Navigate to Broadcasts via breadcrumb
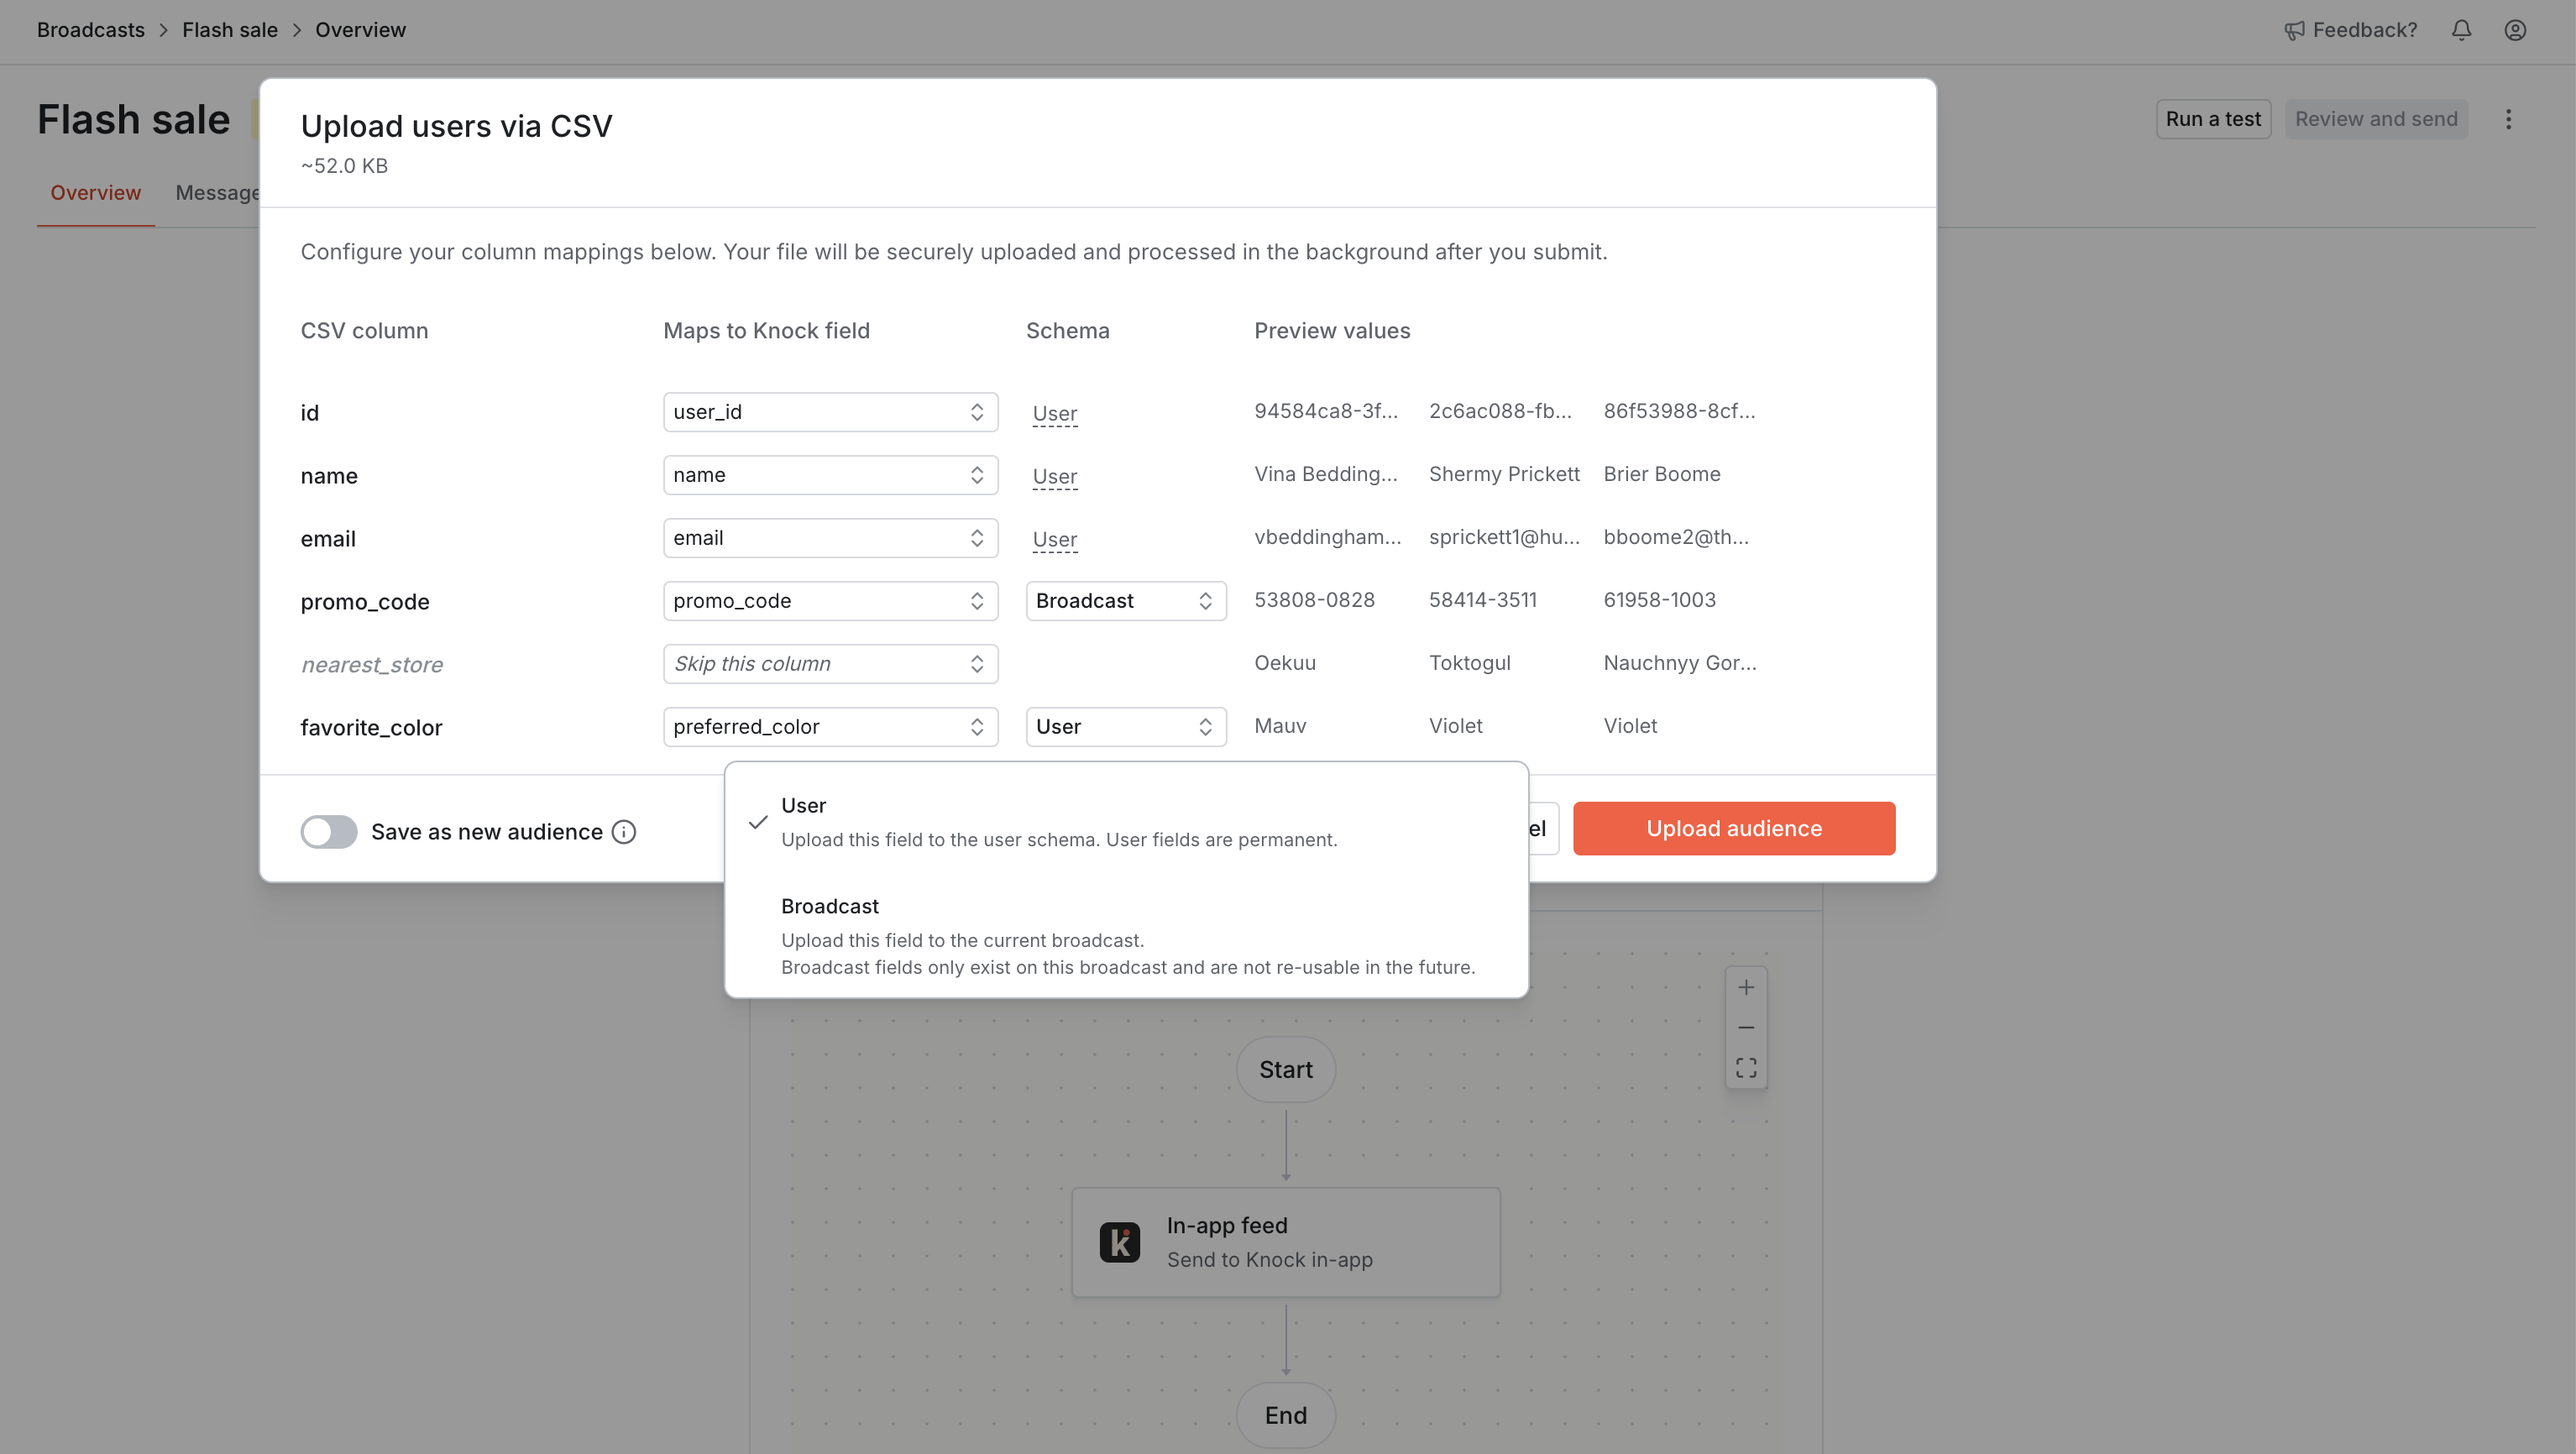Image resolution: width=2576 pixels, height=1454 pixels. 90,29
